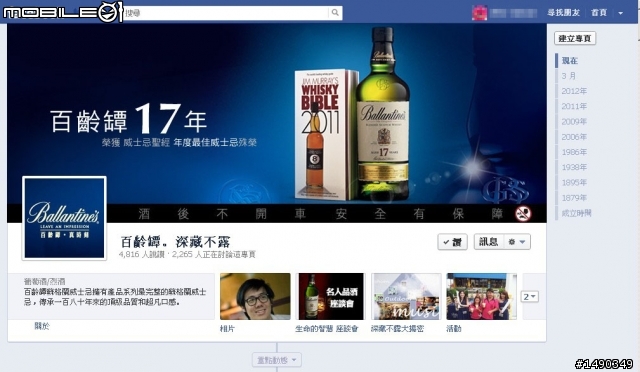Jump to 2009年 in the timeline

tap(574, 122)
